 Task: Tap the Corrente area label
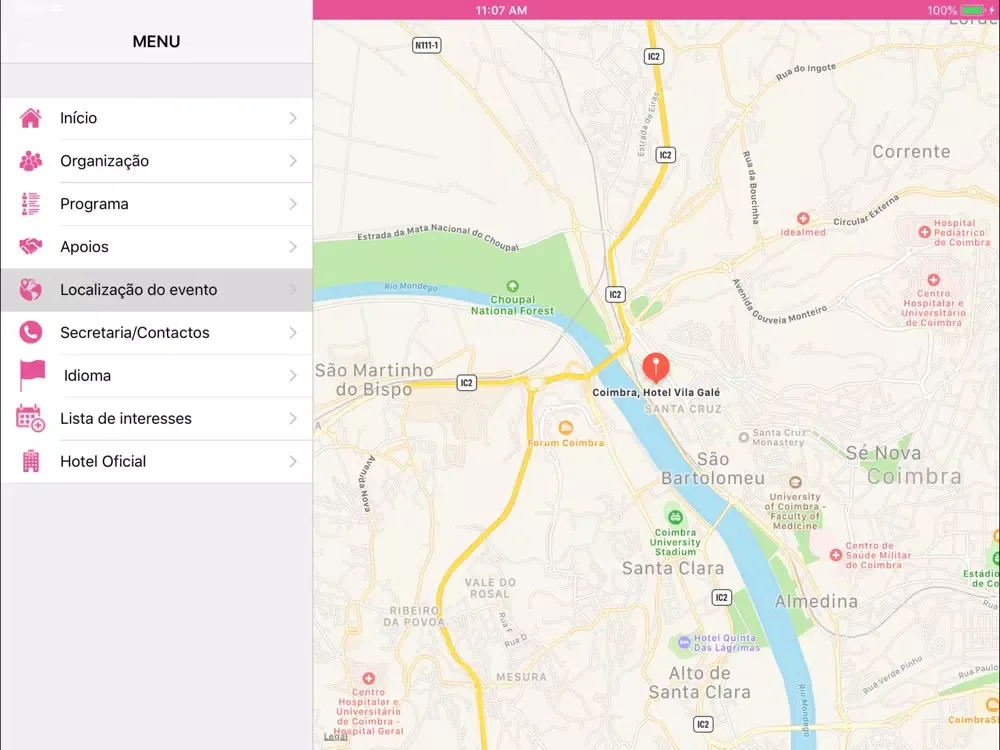[911, 152]
